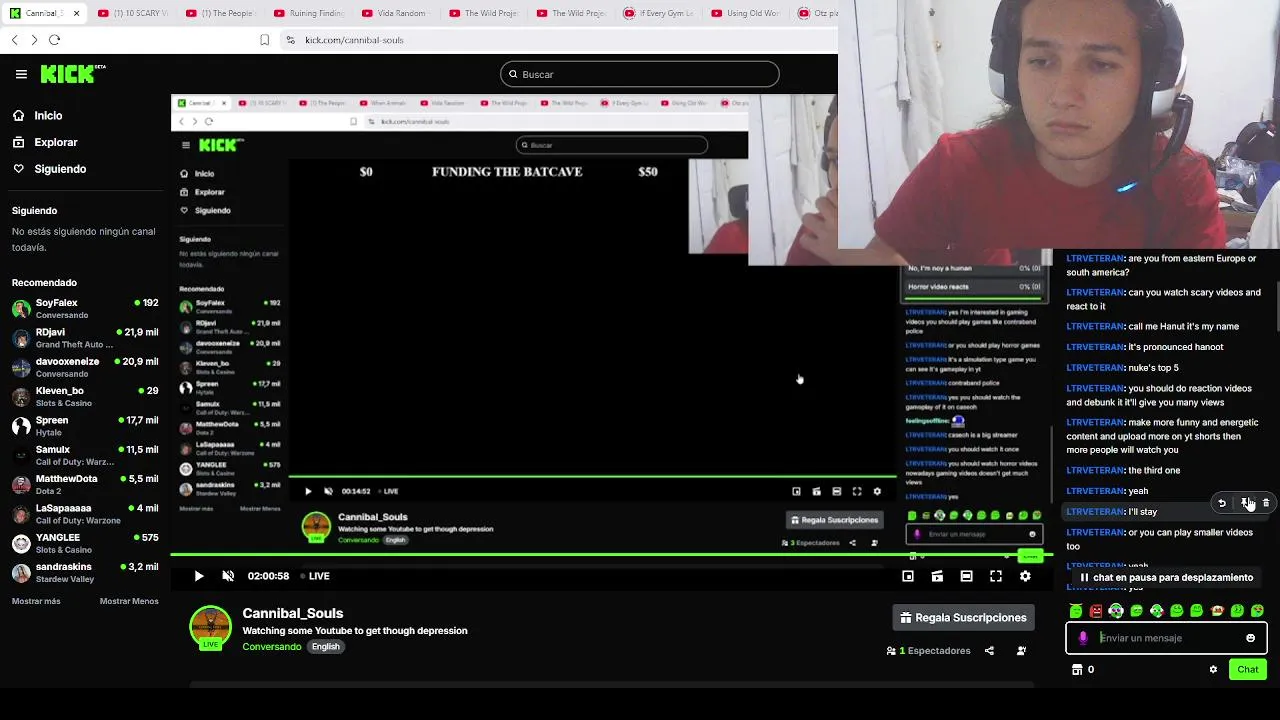Focus the Enviar un mensaje input
Screen dimensions: 1280x720
click(x=1165, y=638)
